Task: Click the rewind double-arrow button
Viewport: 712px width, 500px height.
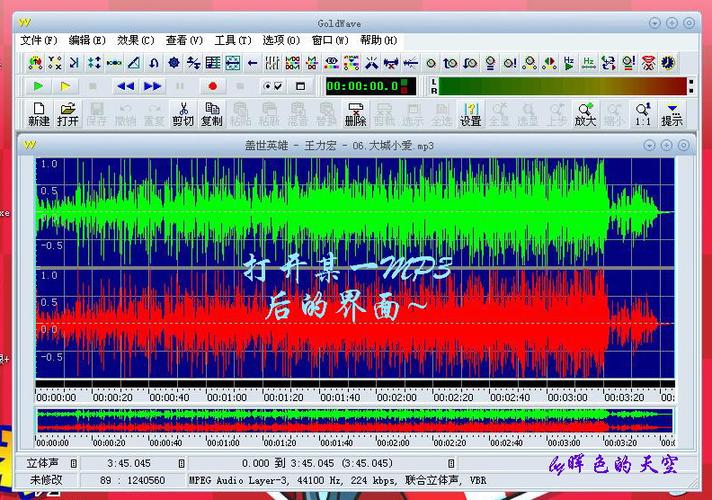Action: click(126, 86)
